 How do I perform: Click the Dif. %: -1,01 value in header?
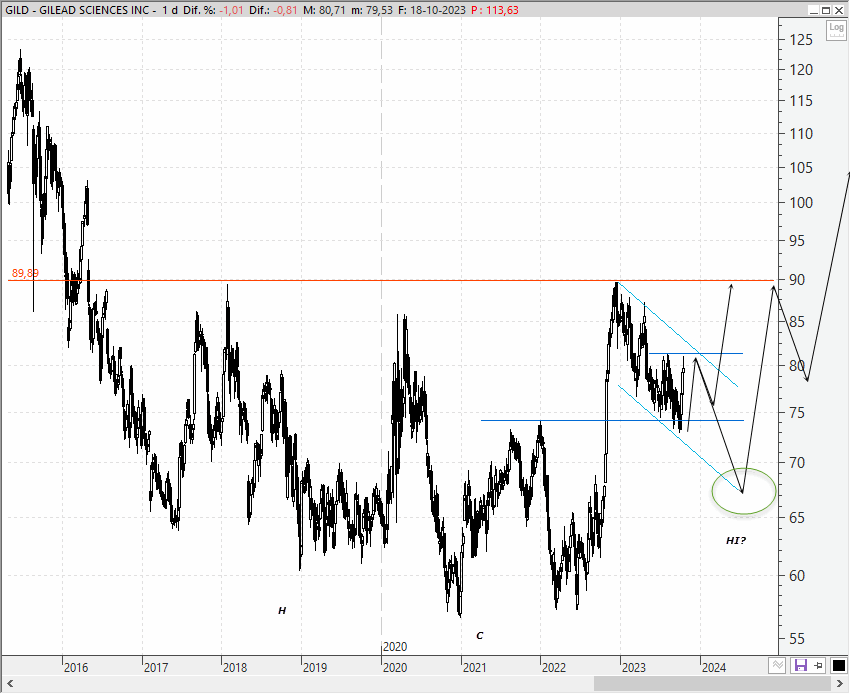tap(213, 10)
